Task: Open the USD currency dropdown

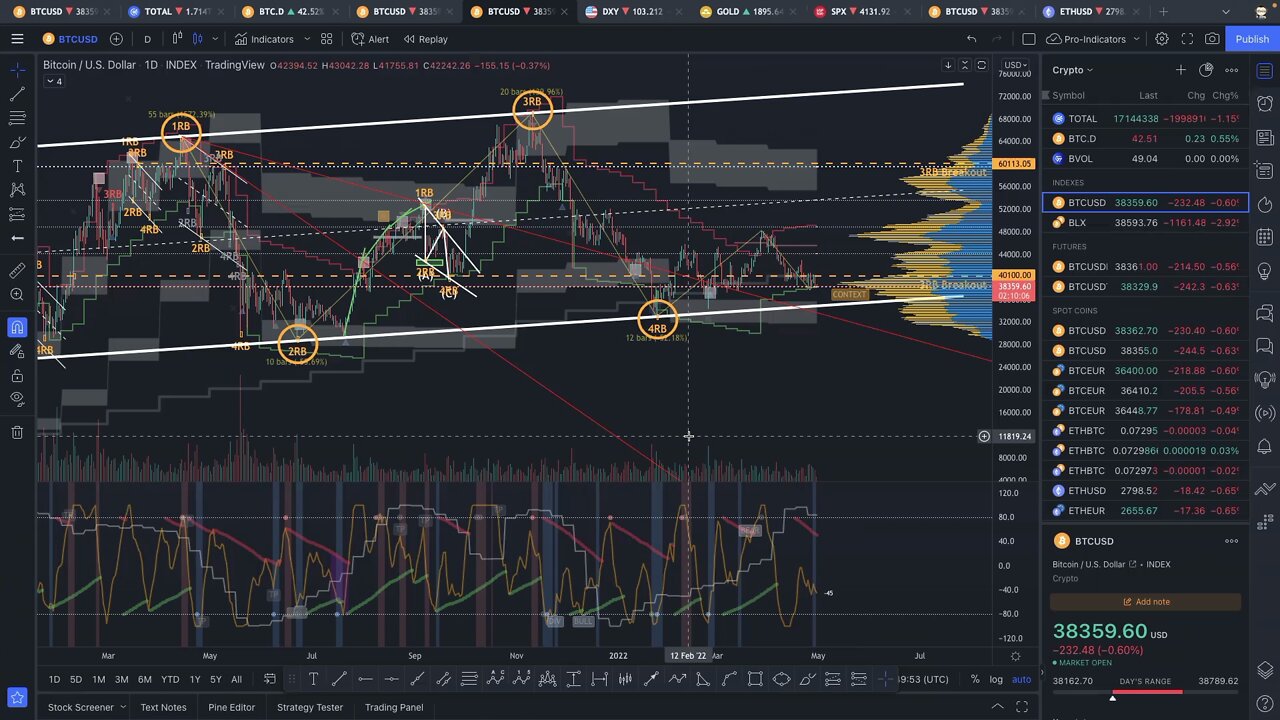Action: pyautogui.click(x=1016, y=65)
